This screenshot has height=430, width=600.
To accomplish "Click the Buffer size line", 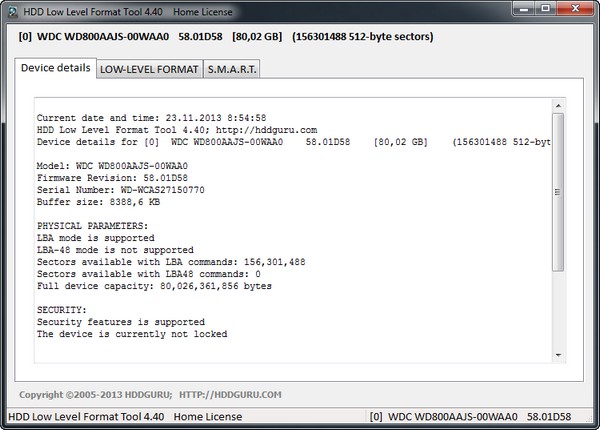I will coord(96,201).
